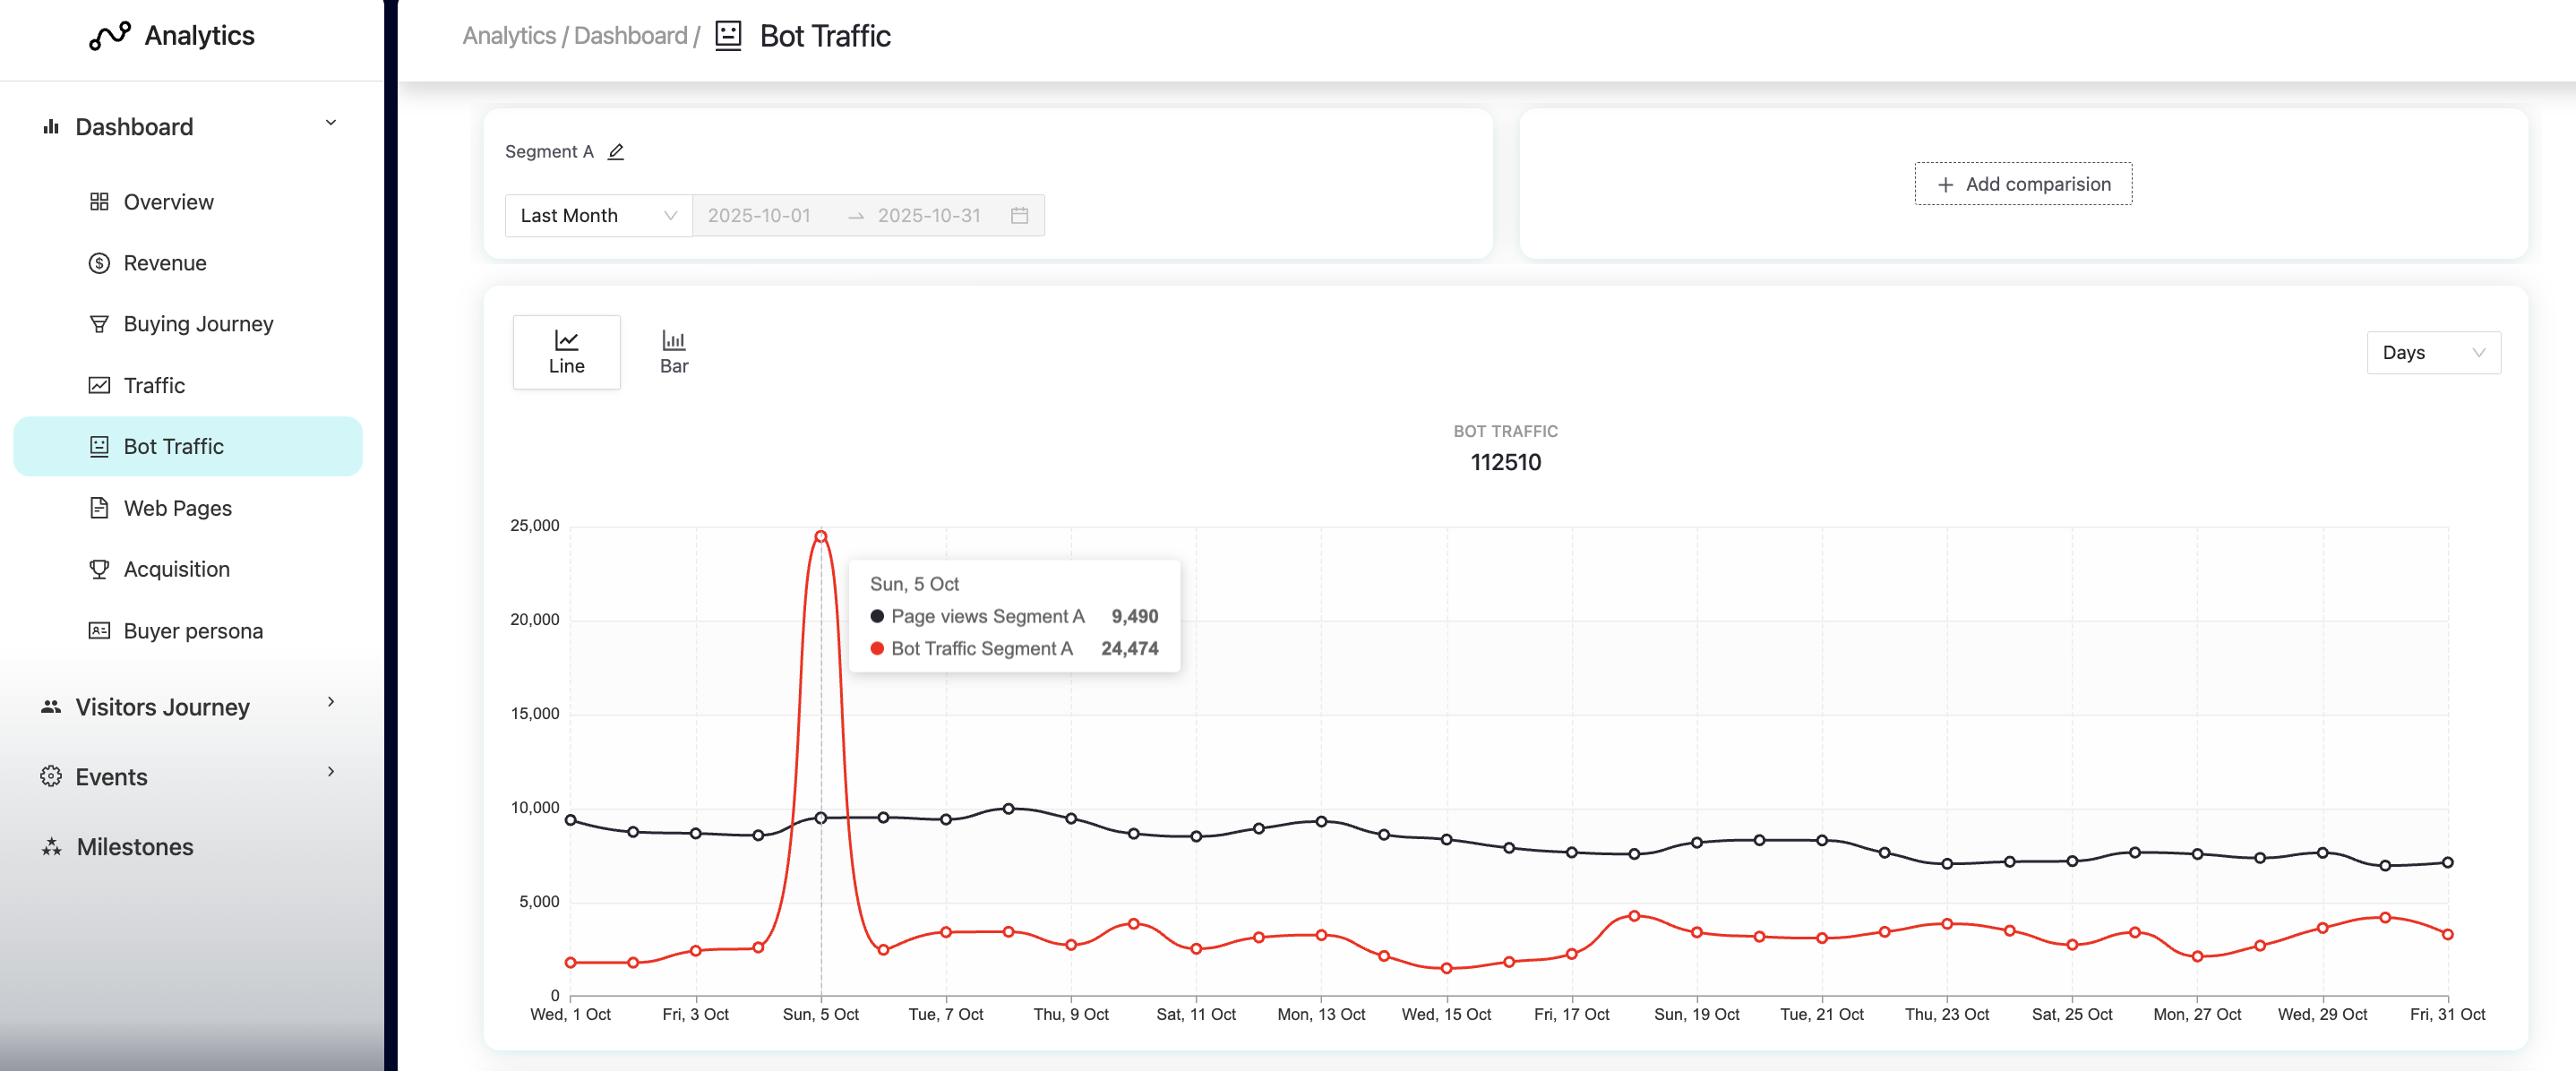The height and width of the screenshot is (1071, 2576).
Task: Click the pencil edit icon beside Segment A
Action: [x=616, y=151]
